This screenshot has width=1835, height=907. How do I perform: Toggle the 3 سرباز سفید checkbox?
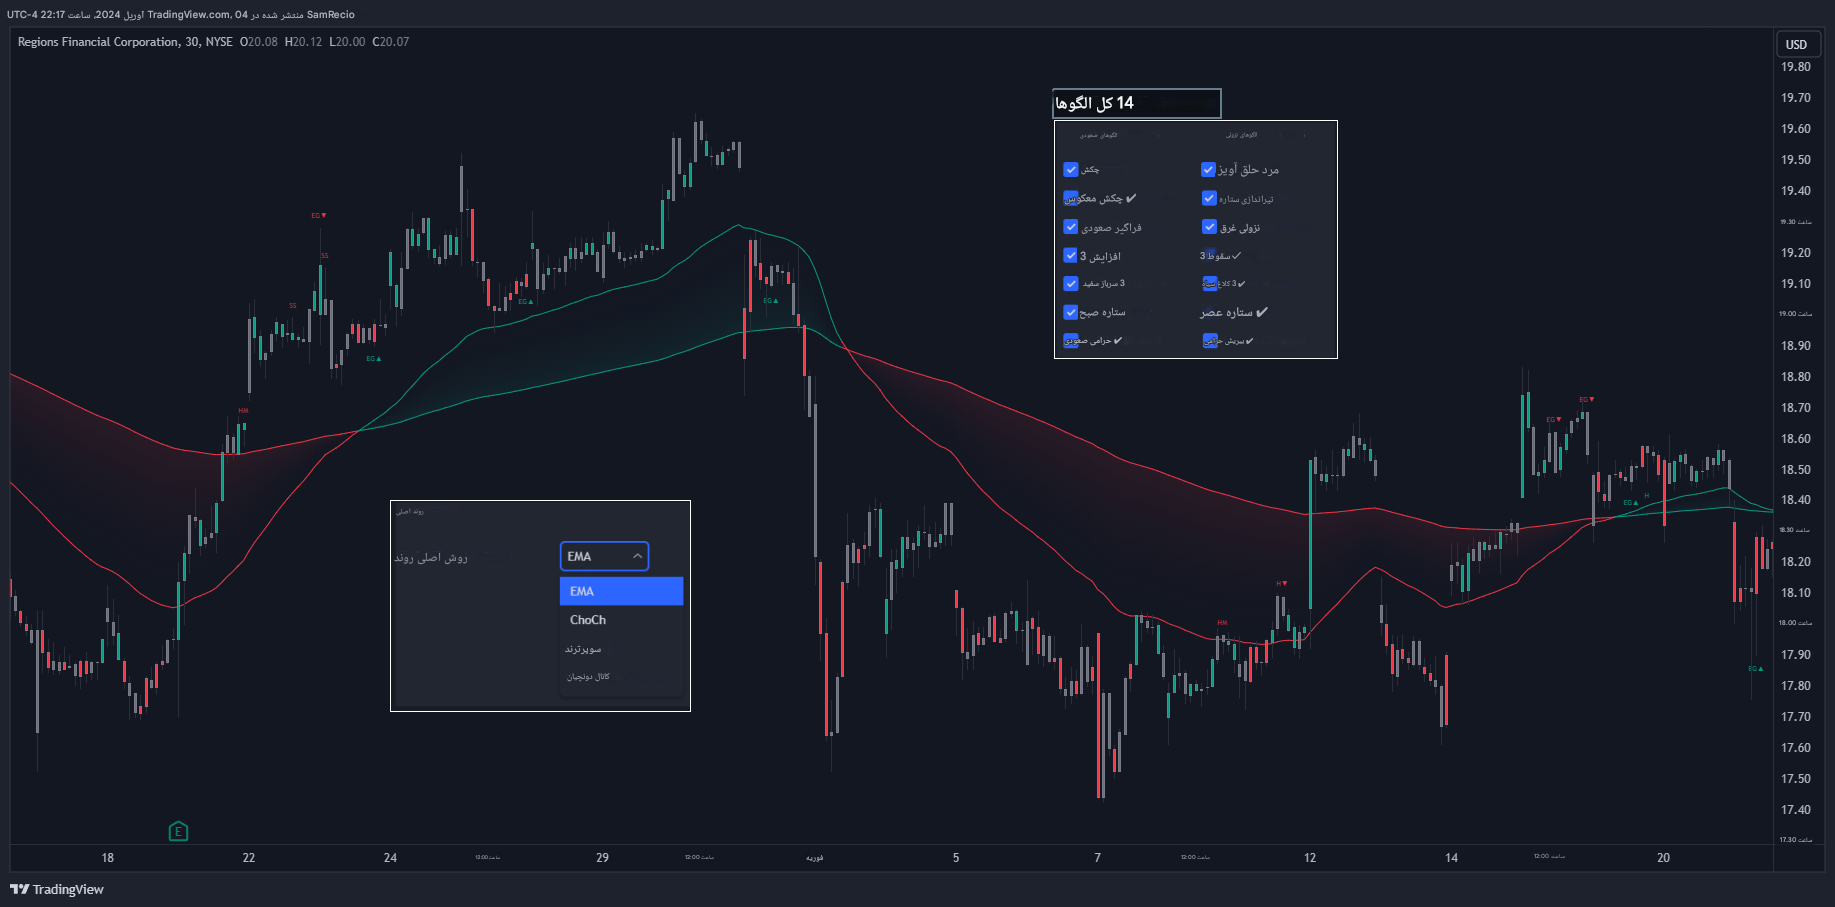click(1071, 284)
